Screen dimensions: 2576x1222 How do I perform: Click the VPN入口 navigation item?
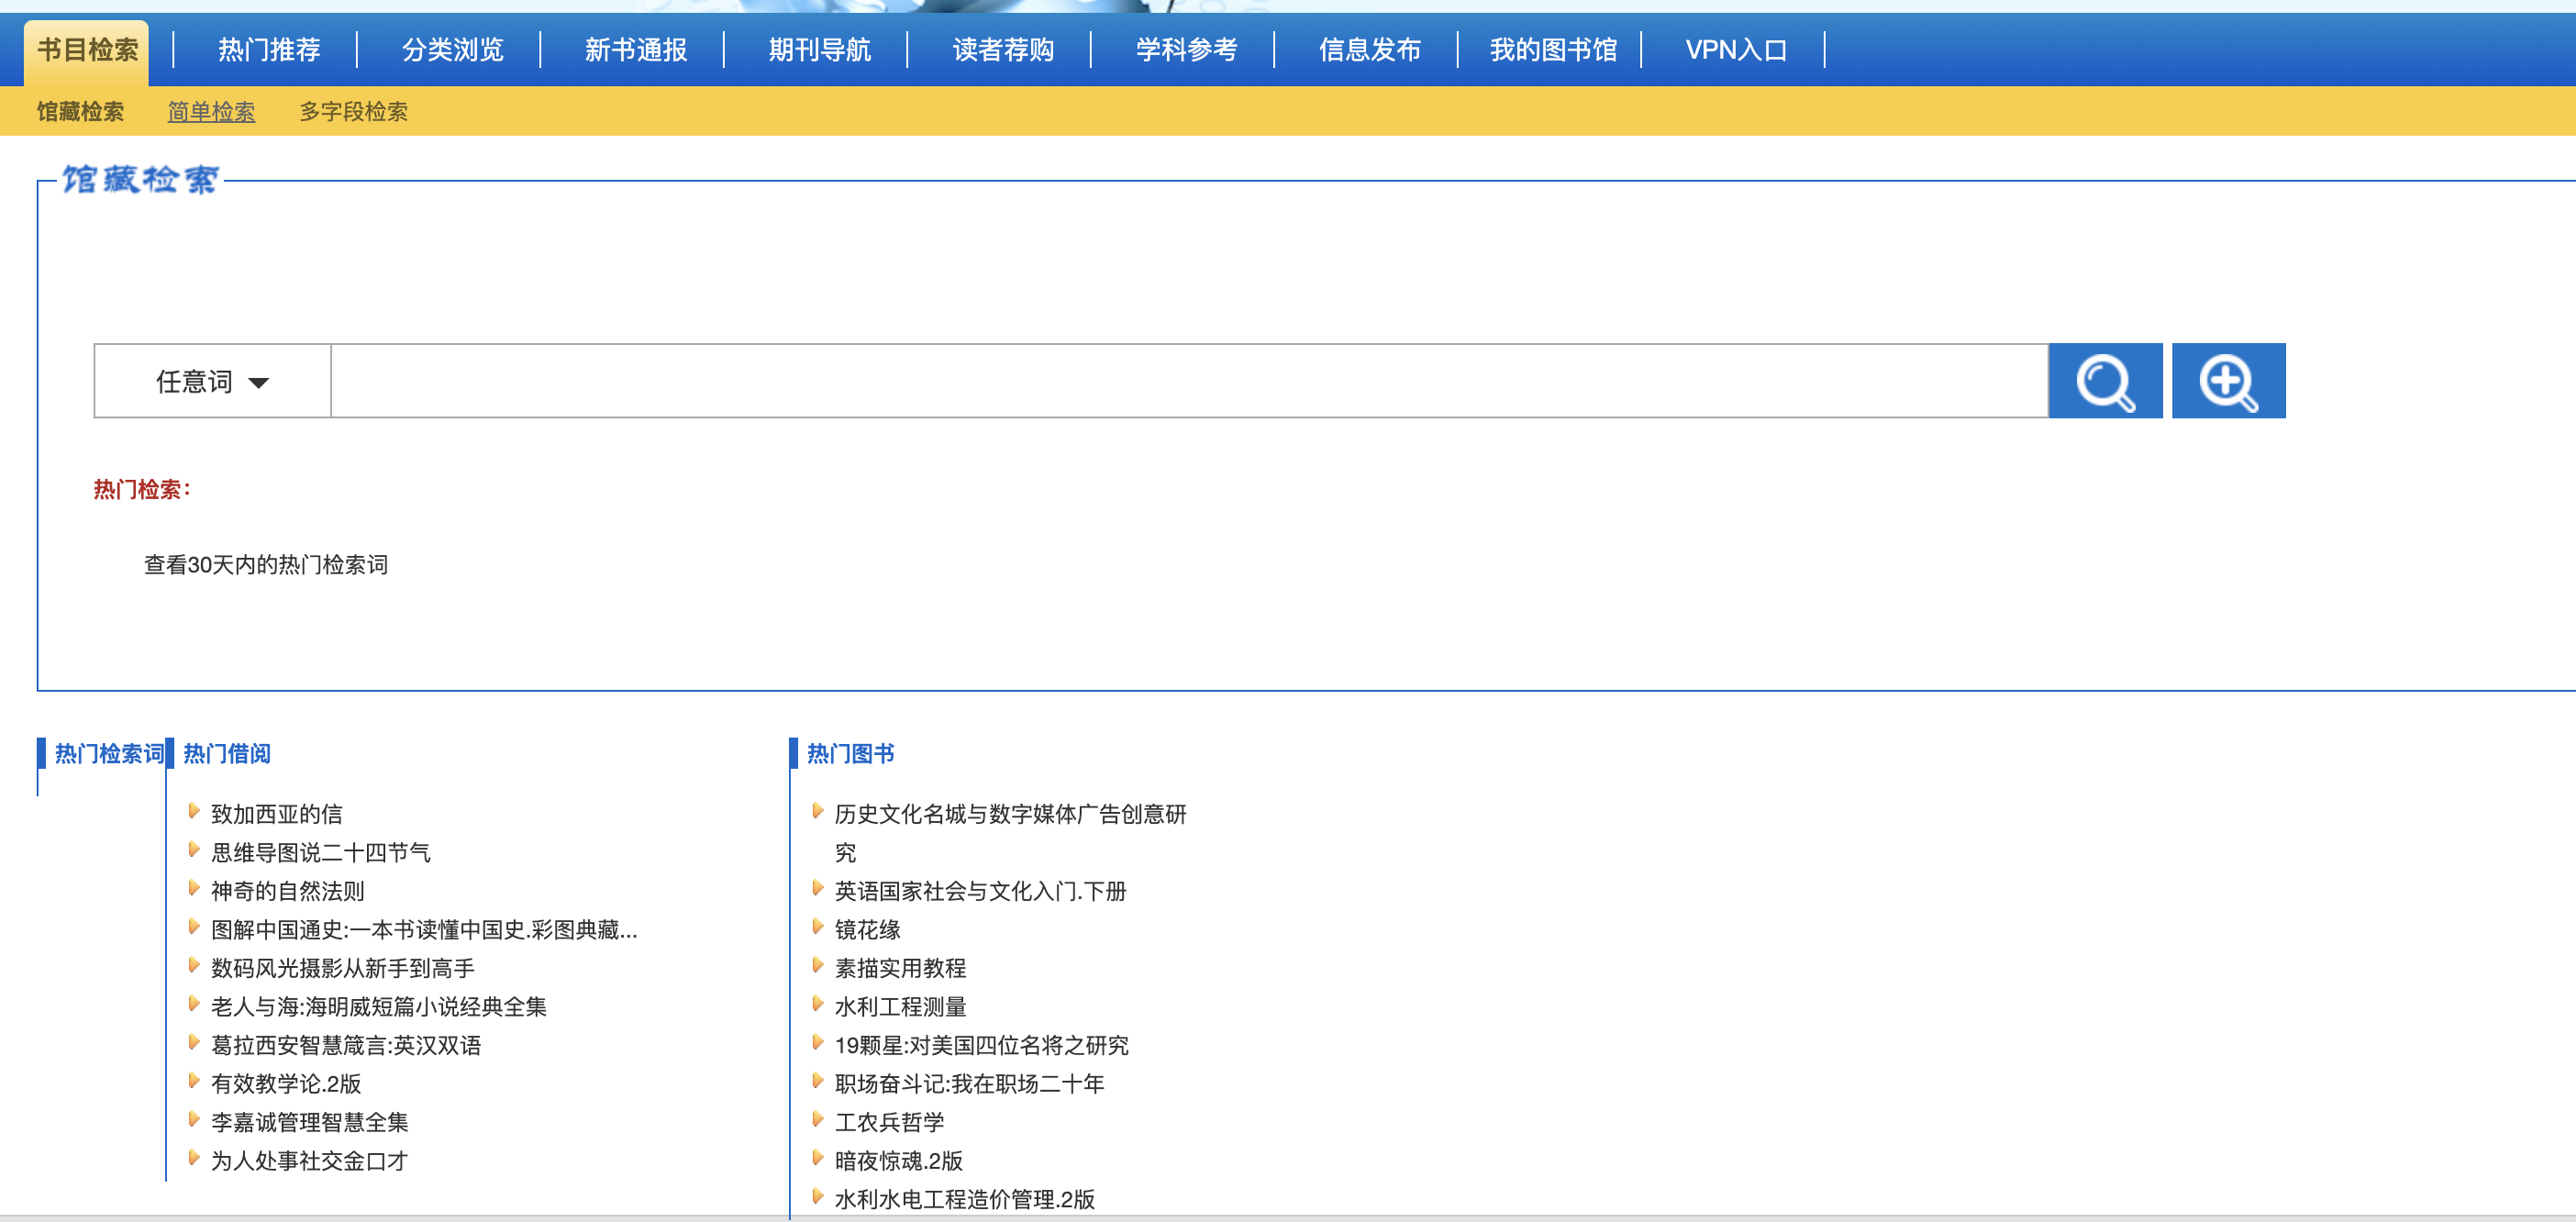(1735, 50)
